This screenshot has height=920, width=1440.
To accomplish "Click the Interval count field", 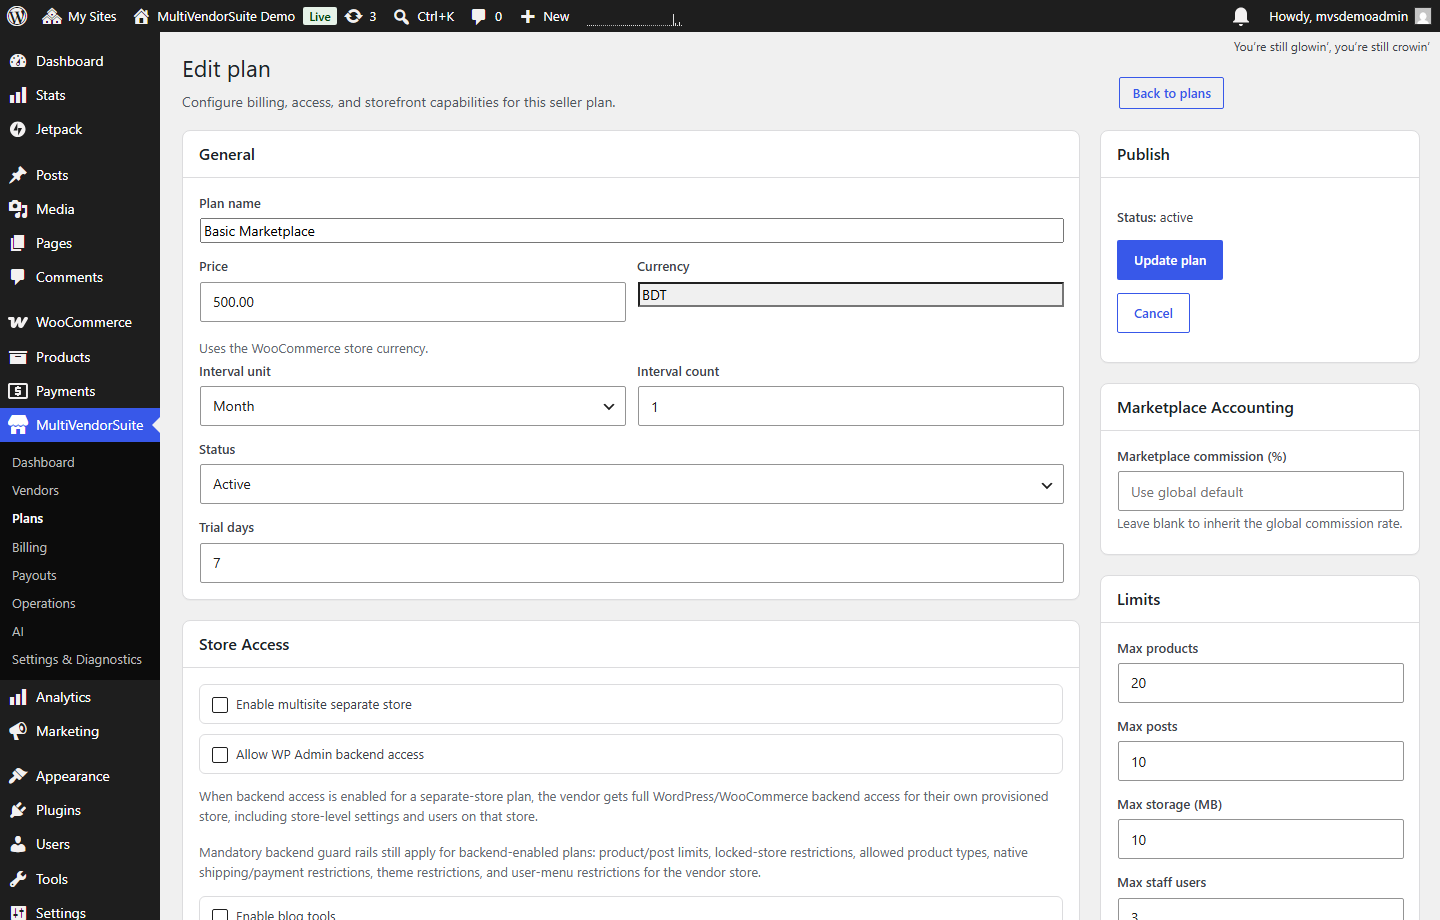I will [x=850, y=406].
